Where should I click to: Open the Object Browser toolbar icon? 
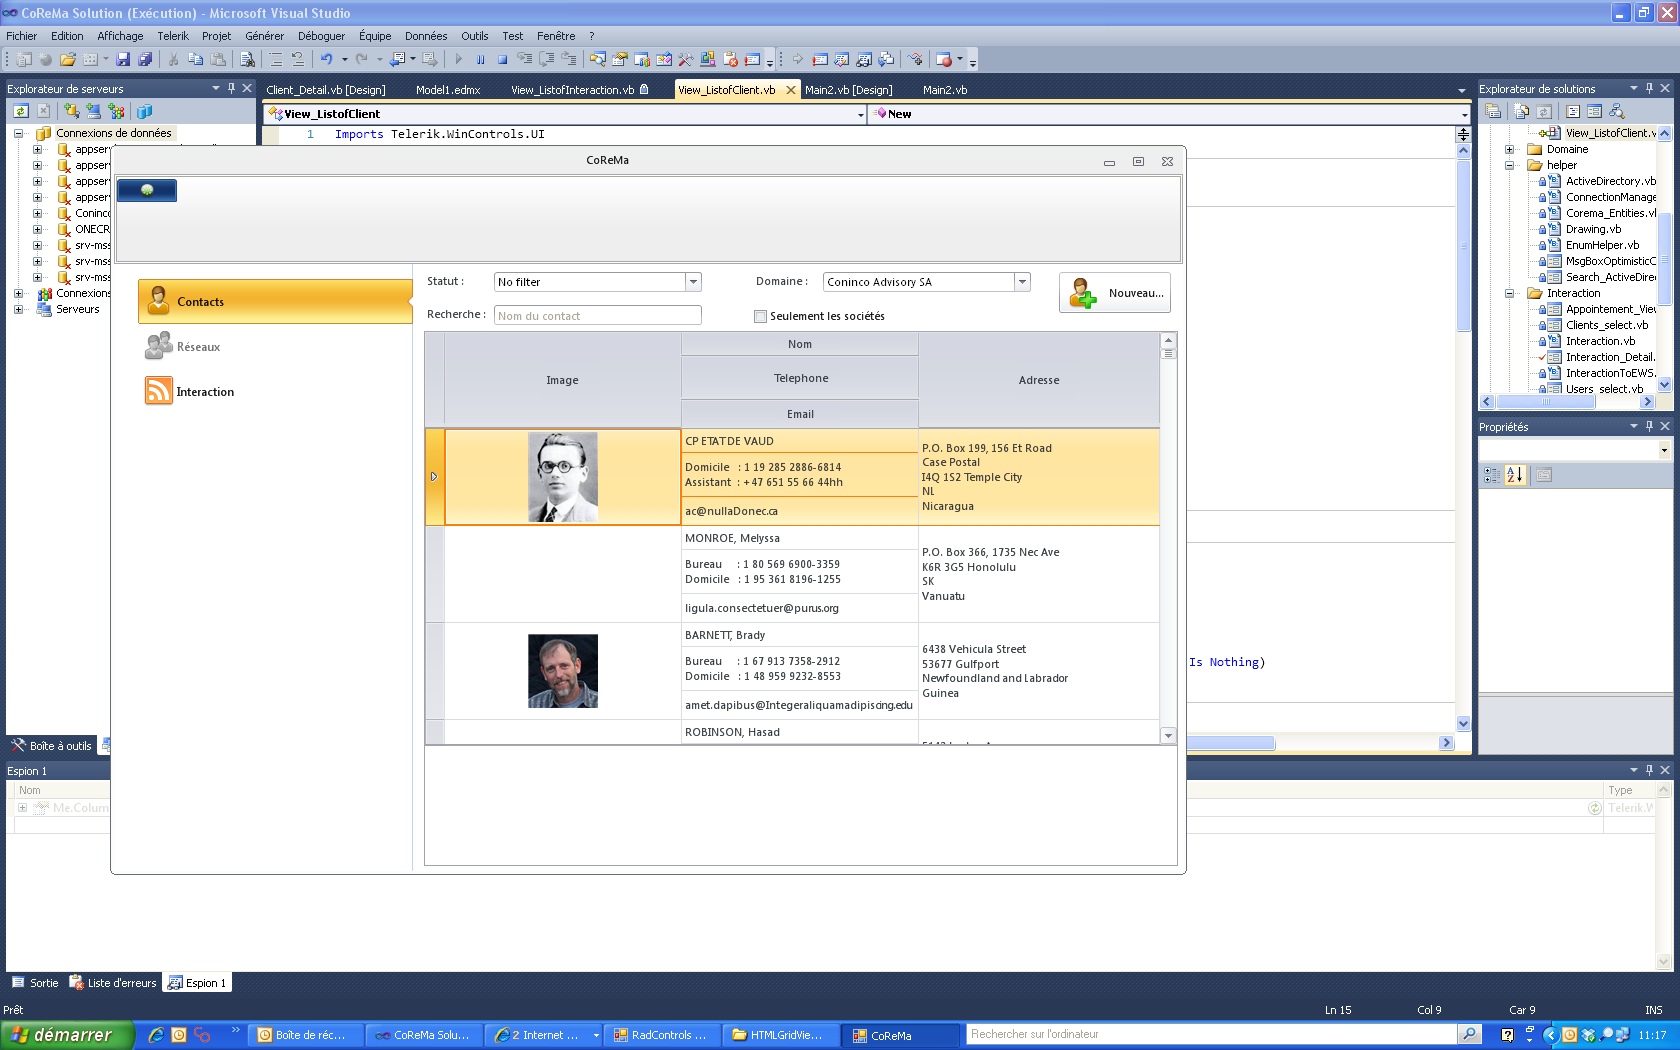point(664,60)
